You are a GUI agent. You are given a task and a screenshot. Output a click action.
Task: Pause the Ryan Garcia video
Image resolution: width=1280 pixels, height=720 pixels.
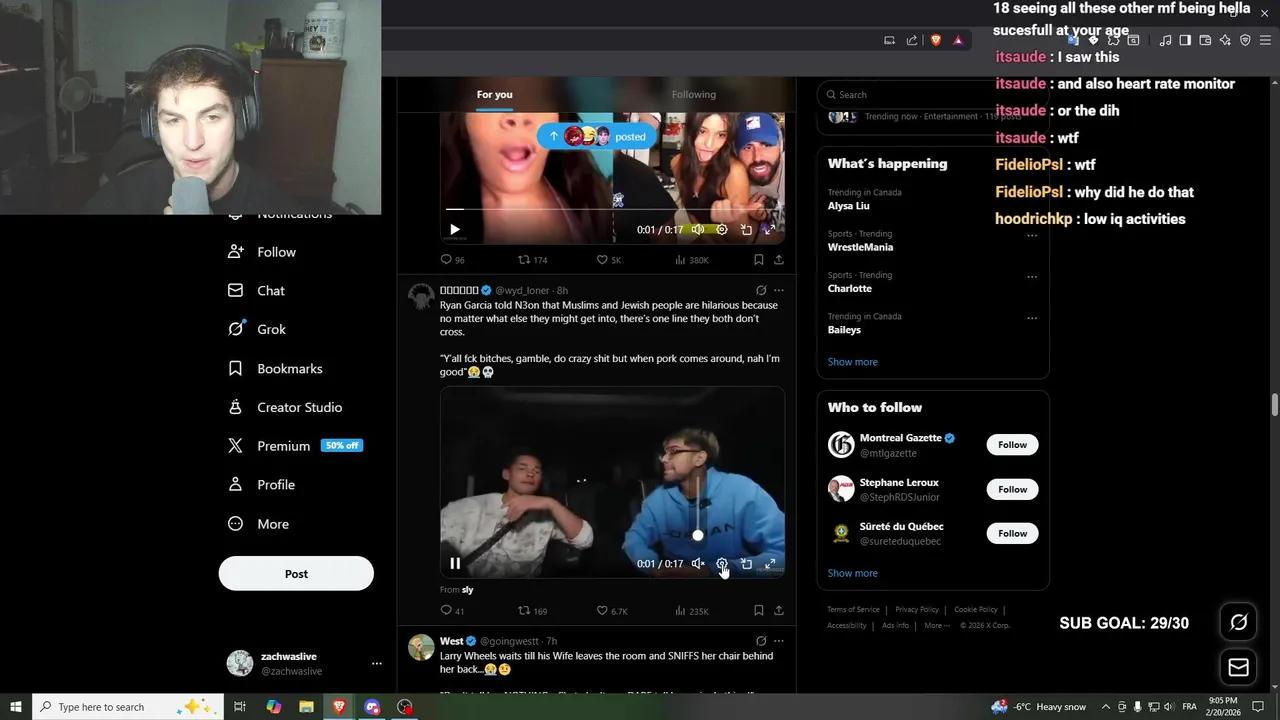tap(455, 564)
